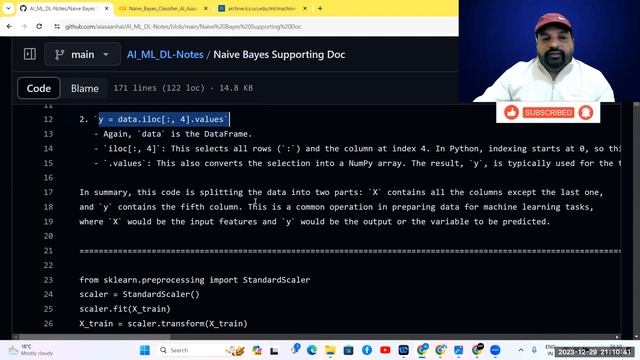Image resolution: width=640 pixels, height=360 pixels.
Task: Go forward to the next page
Action: [24, 26]
